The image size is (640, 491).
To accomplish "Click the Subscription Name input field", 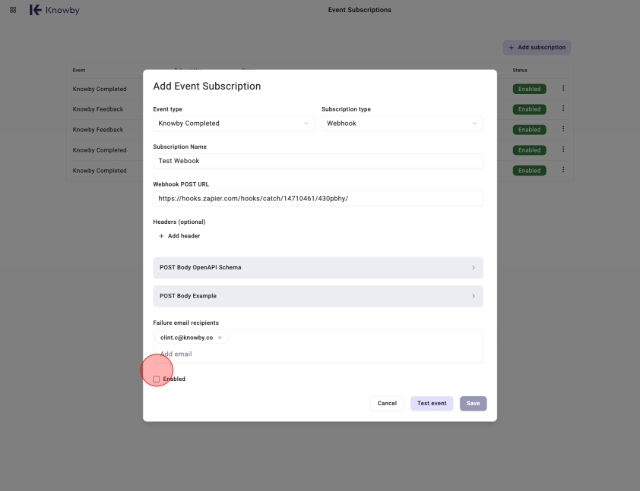I will [x=318, y=161].
